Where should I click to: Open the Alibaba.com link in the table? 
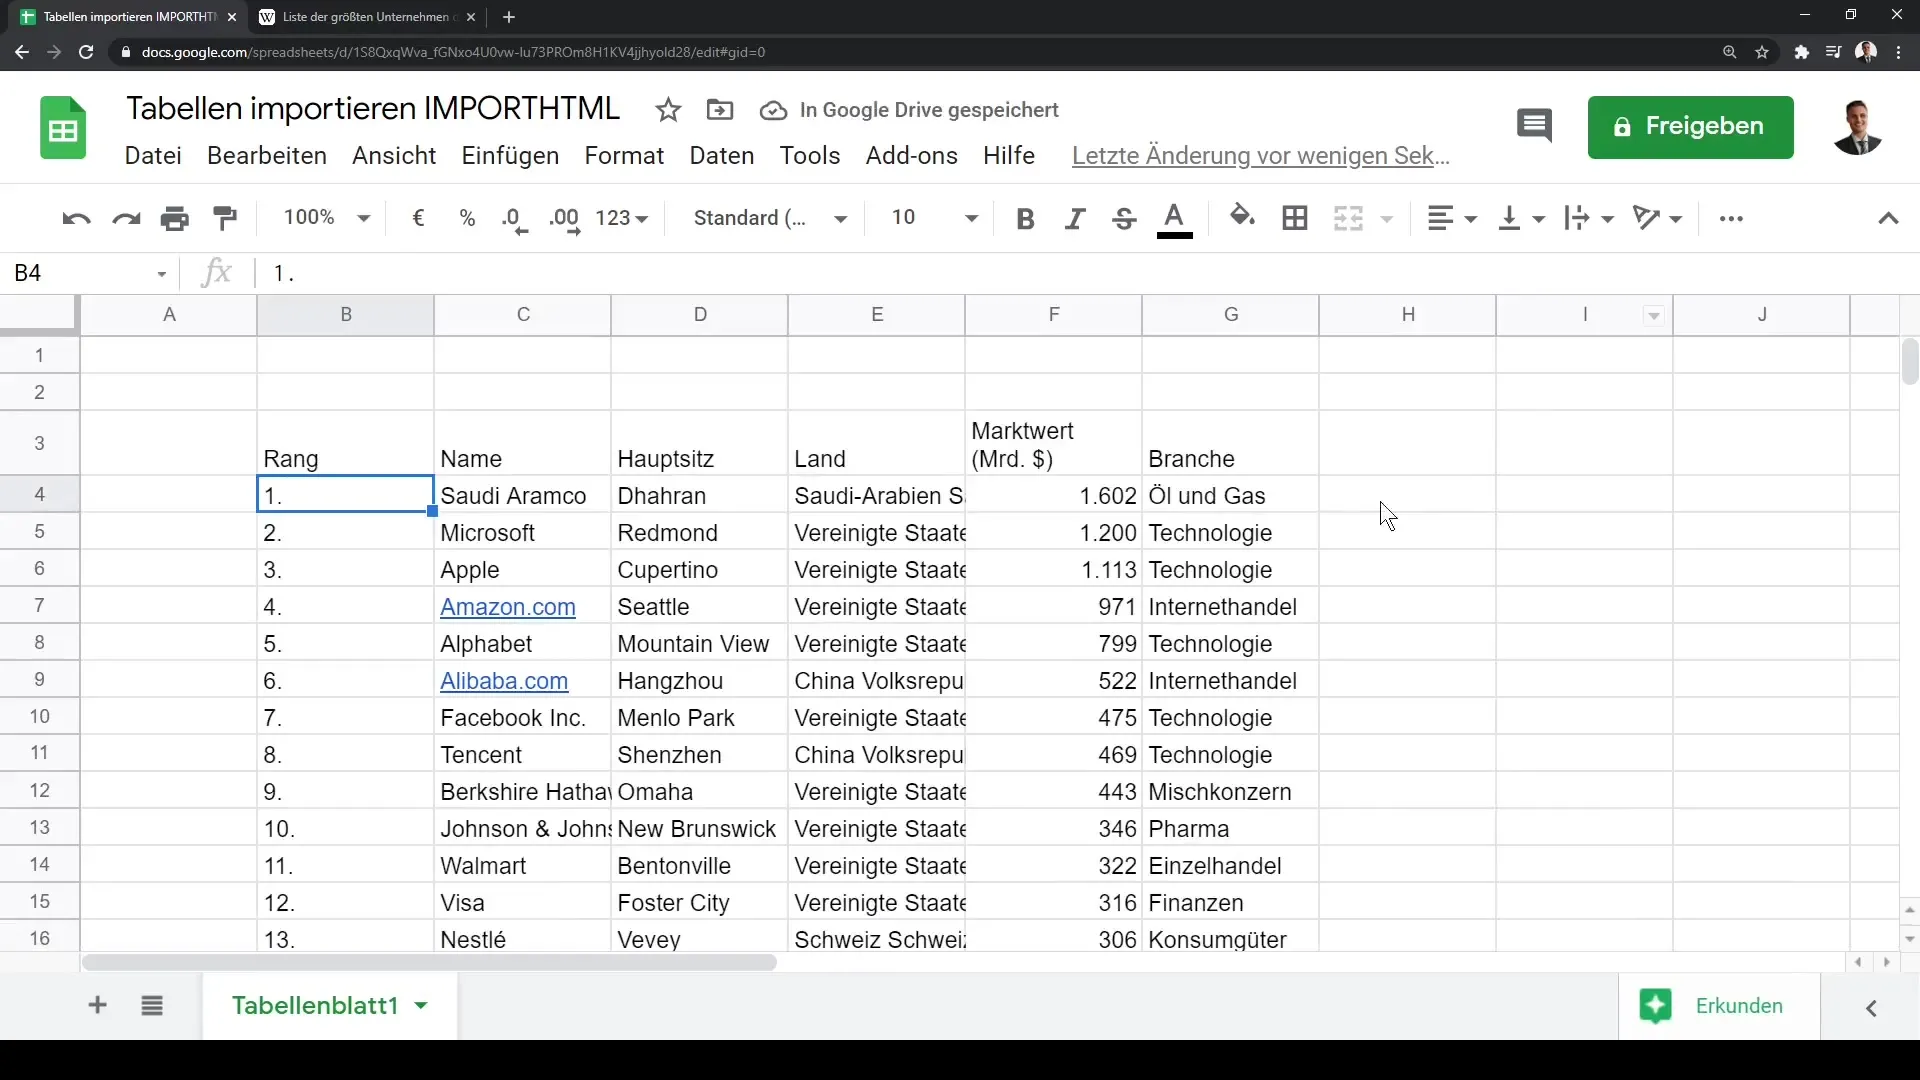(x=504, y=681)
